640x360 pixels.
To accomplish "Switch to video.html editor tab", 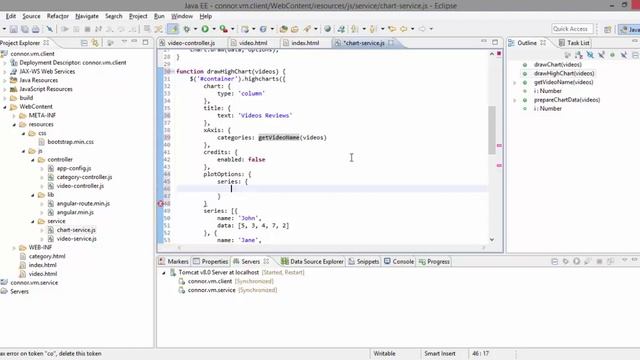I will click(253, 43).
